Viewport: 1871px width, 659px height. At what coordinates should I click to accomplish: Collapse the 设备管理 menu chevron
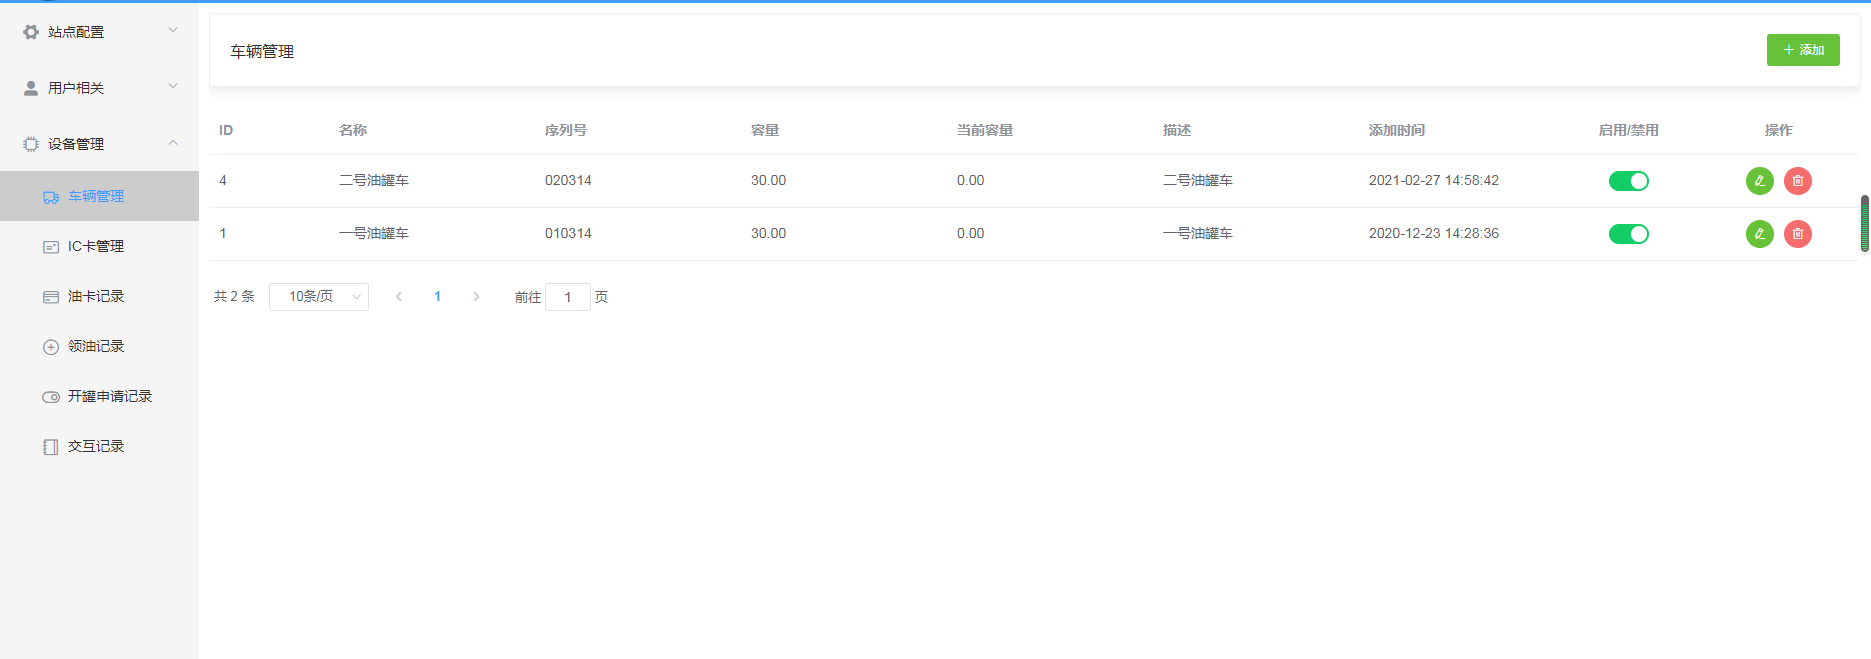click(x=173, y=142)
